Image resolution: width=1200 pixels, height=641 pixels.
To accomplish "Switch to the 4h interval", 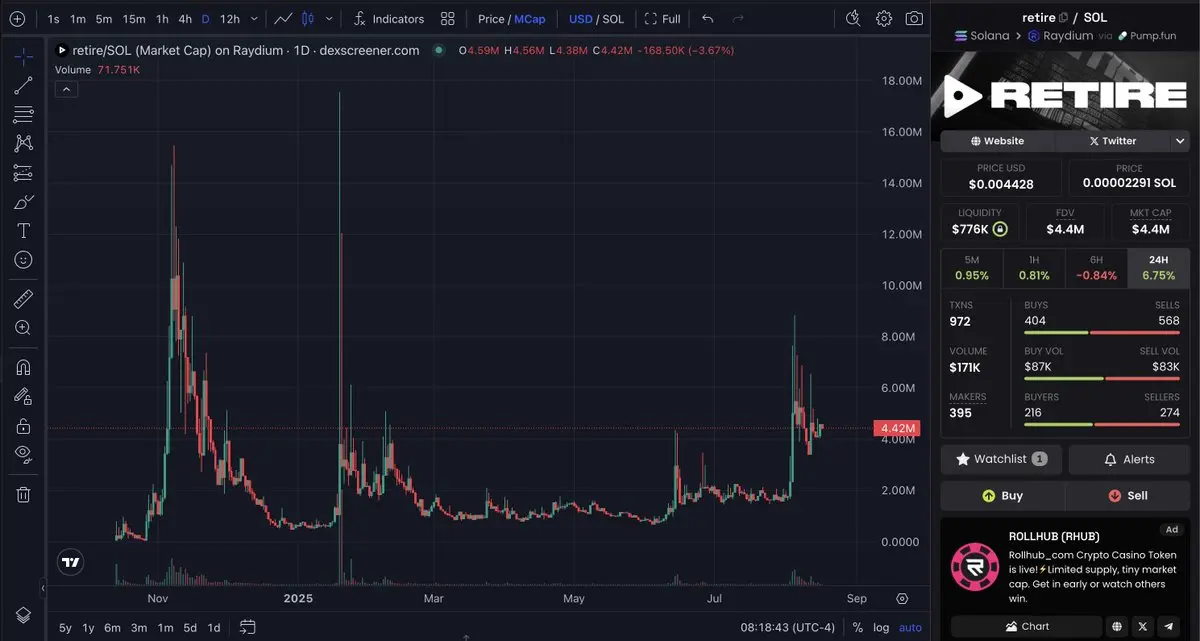I will [x=185, y=19].
